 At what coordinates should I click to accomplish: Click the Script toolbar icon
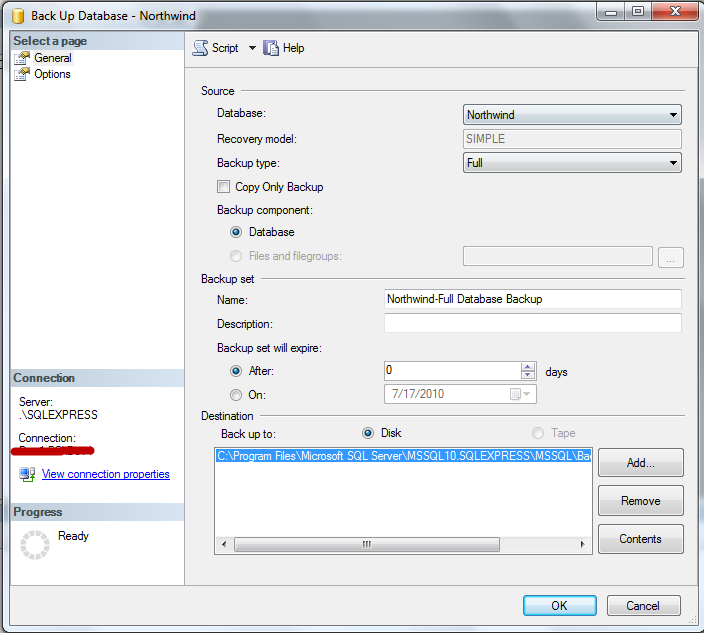click(x=200, y=48)
